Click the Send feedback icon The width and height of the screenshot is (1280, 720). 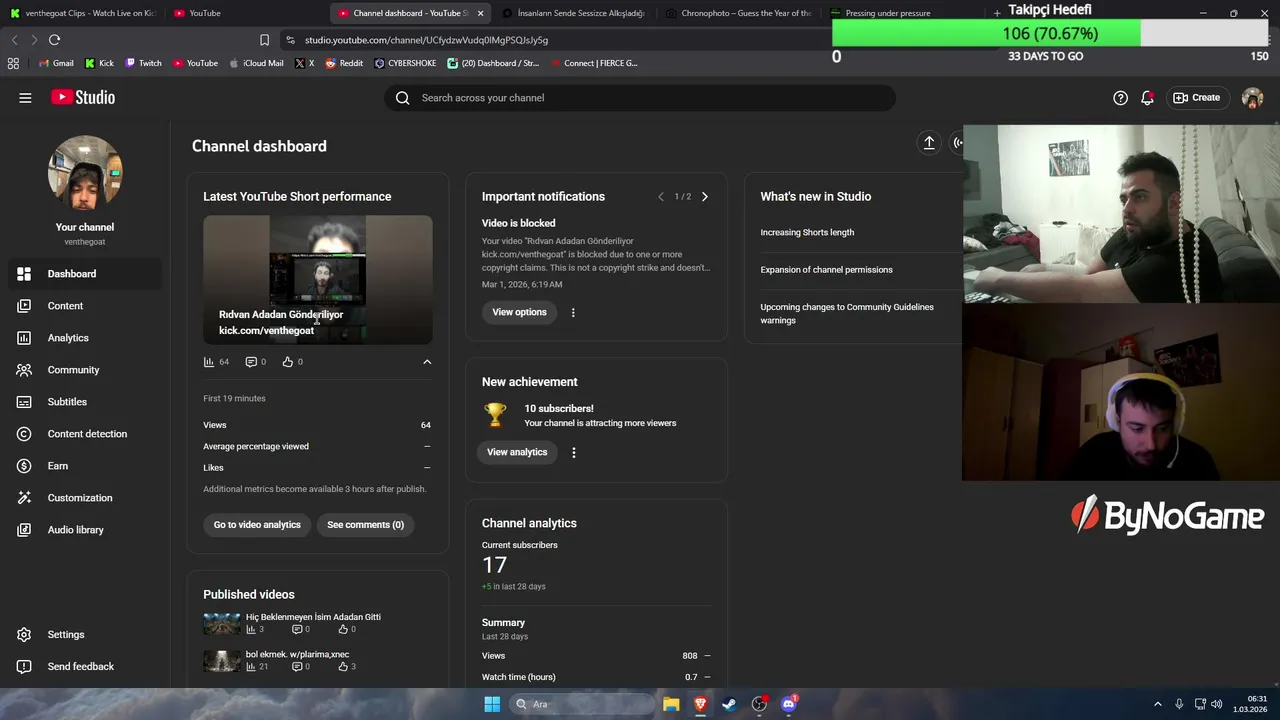point(24,667)
